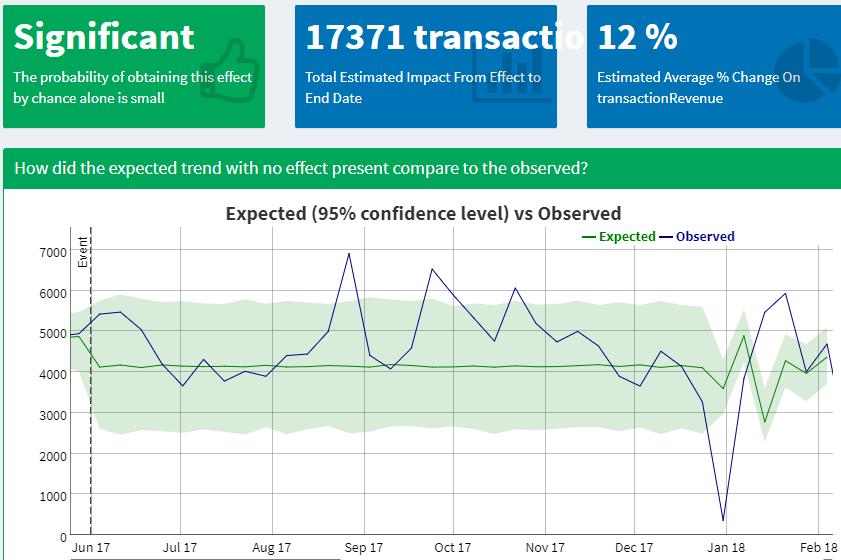Click the pie chart icon in 12 % box
841x560 pixels.
pos(808,70)
